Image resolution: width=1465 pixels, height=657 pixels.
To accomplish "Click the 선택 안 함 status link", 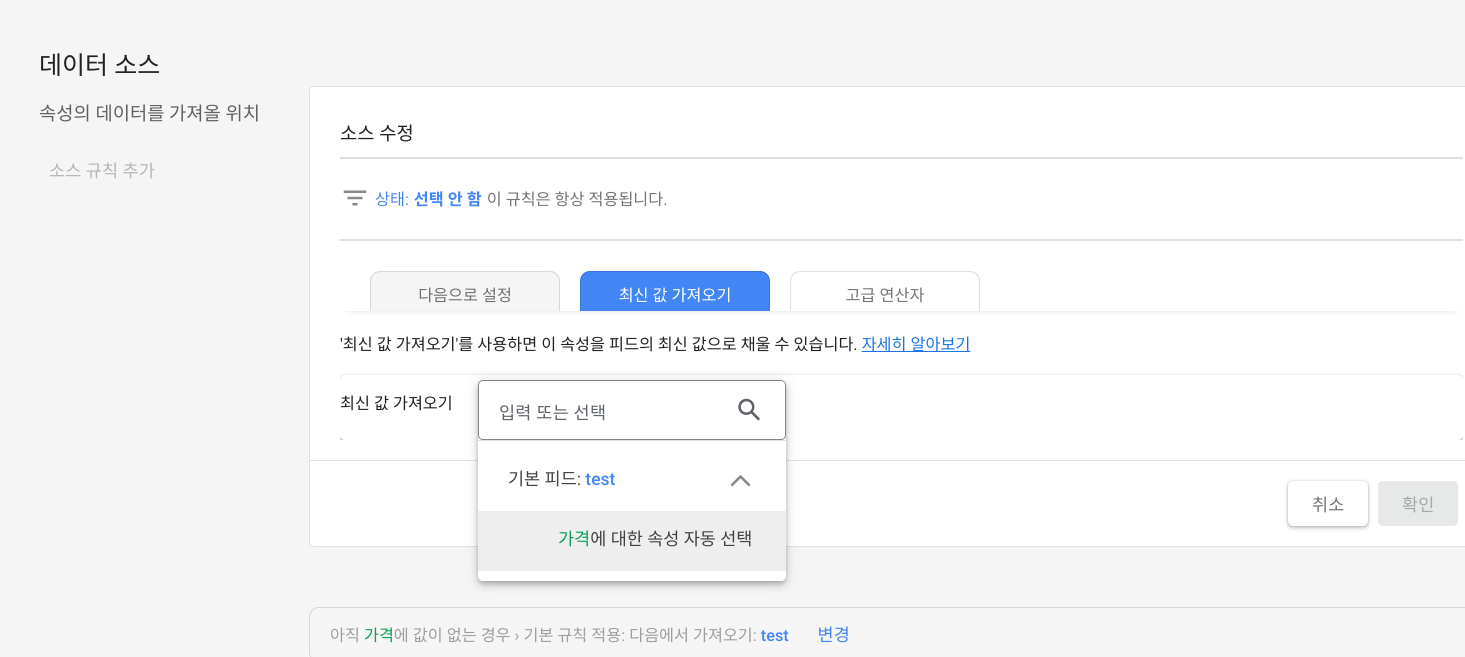I will [447, 198].
